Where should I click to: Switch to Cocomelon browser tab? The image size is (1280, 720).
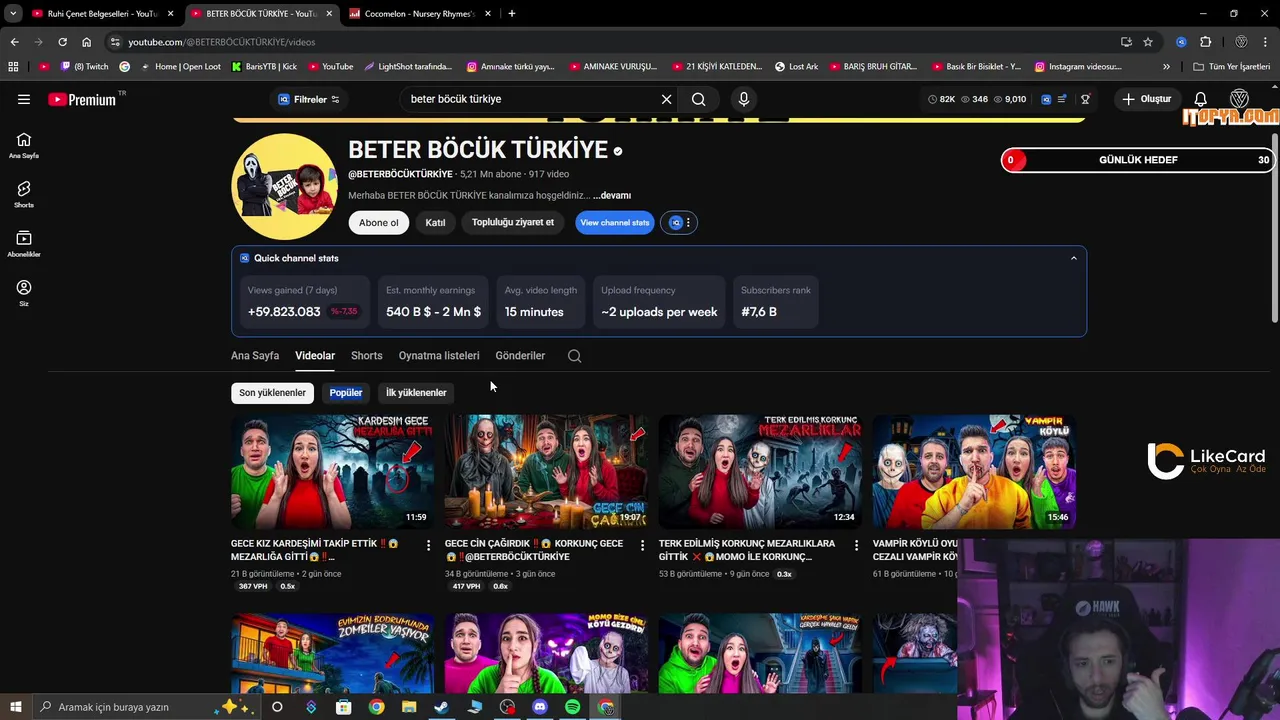point(418,14)
